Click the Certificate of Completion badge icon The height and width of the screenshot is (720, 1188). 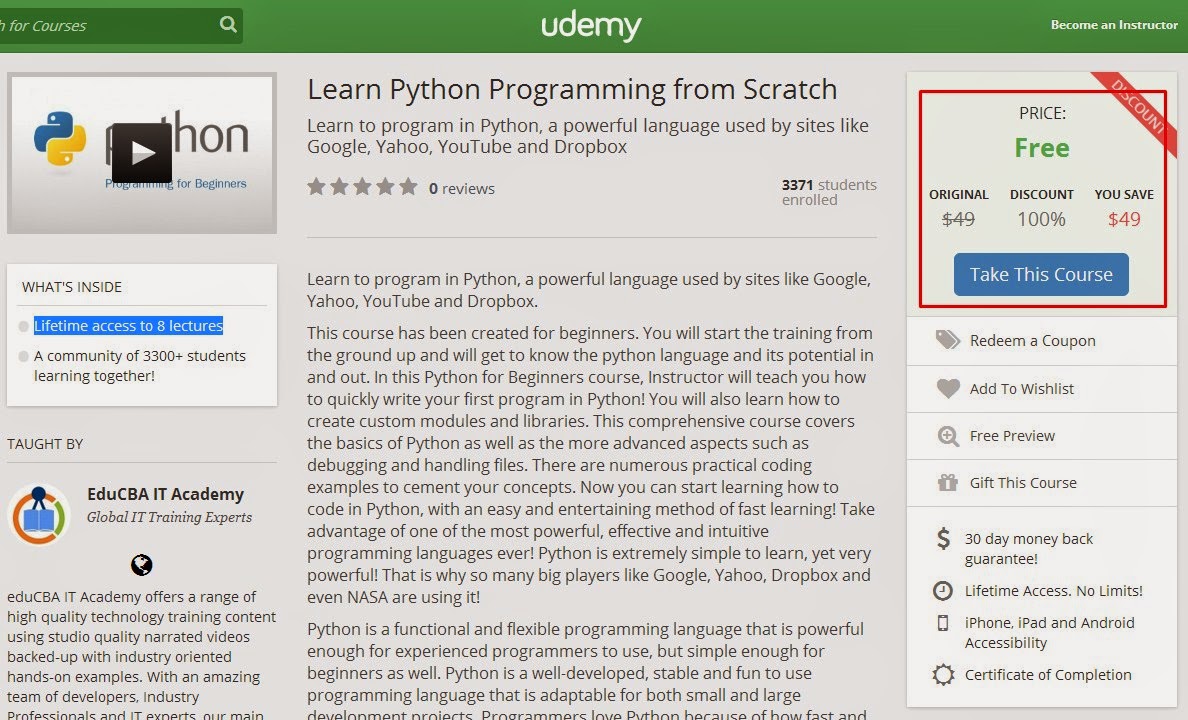click(943, 675)
